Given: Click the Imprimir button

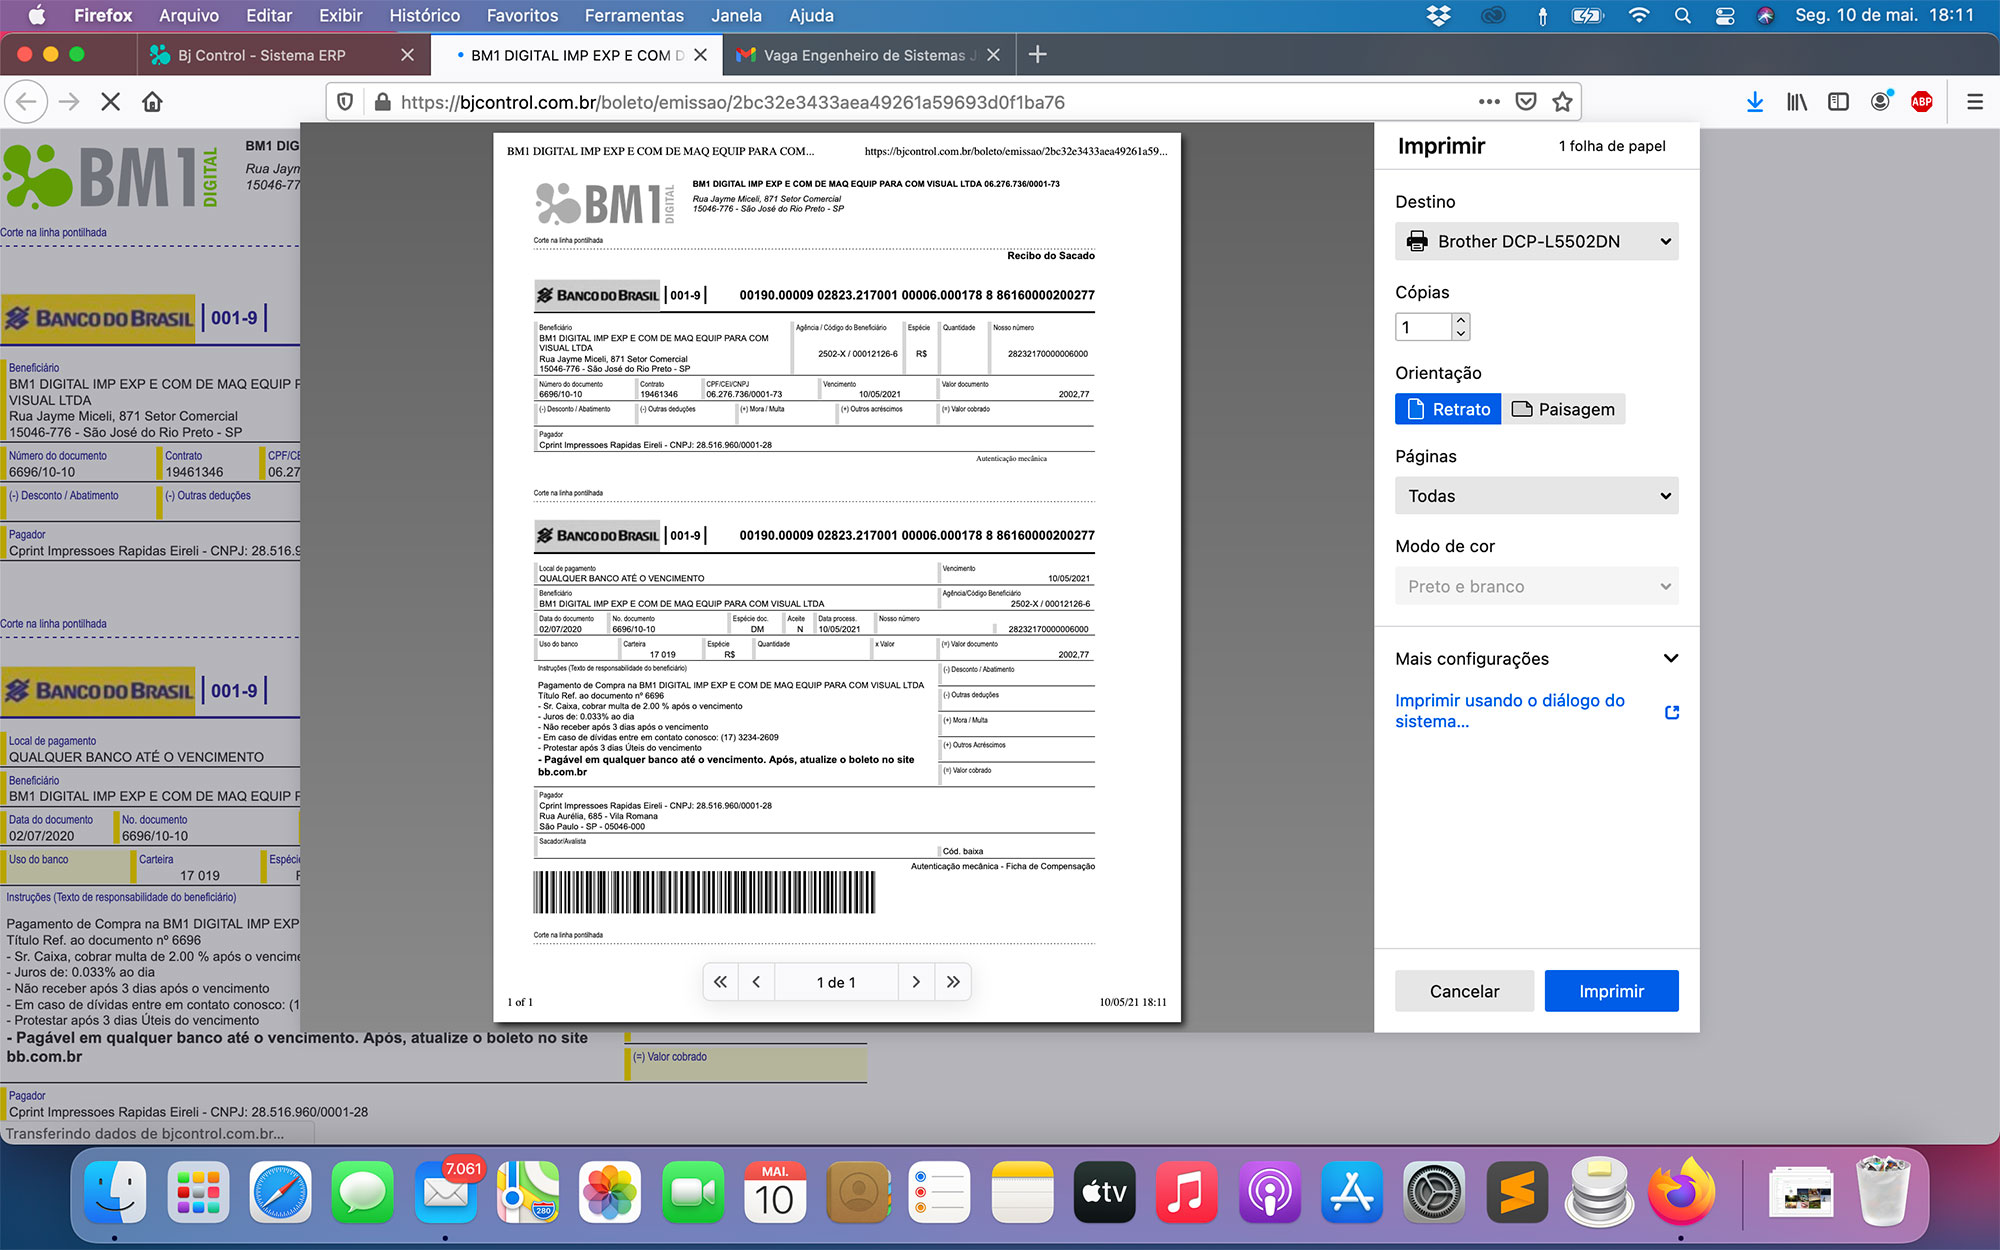Looking at the screenshot, I should pyautogui.click(x=1611, y=991).
